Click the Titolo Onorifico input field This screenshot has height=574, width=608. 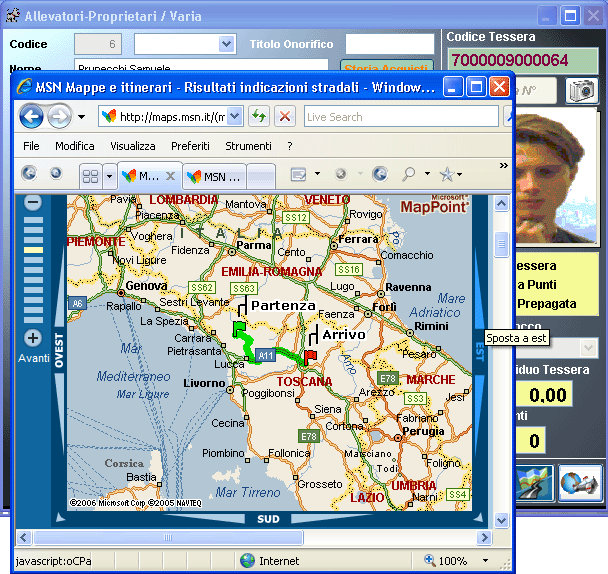coord(390,44)
